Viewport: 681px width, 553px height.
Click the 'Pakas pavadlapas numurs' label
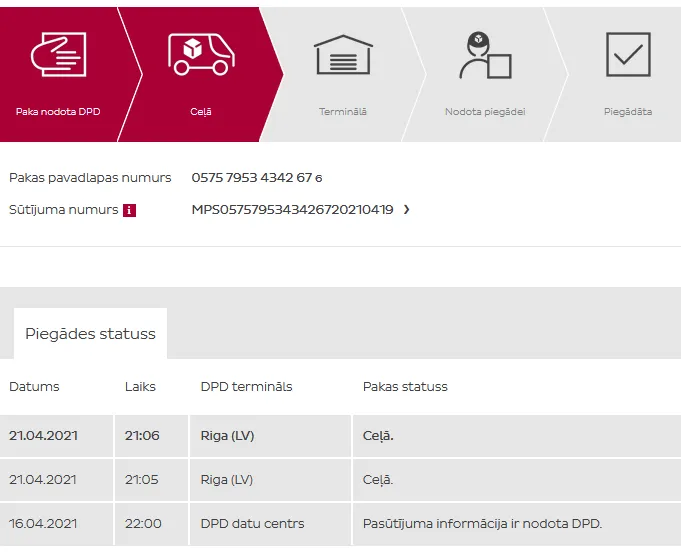coord(90,178)
